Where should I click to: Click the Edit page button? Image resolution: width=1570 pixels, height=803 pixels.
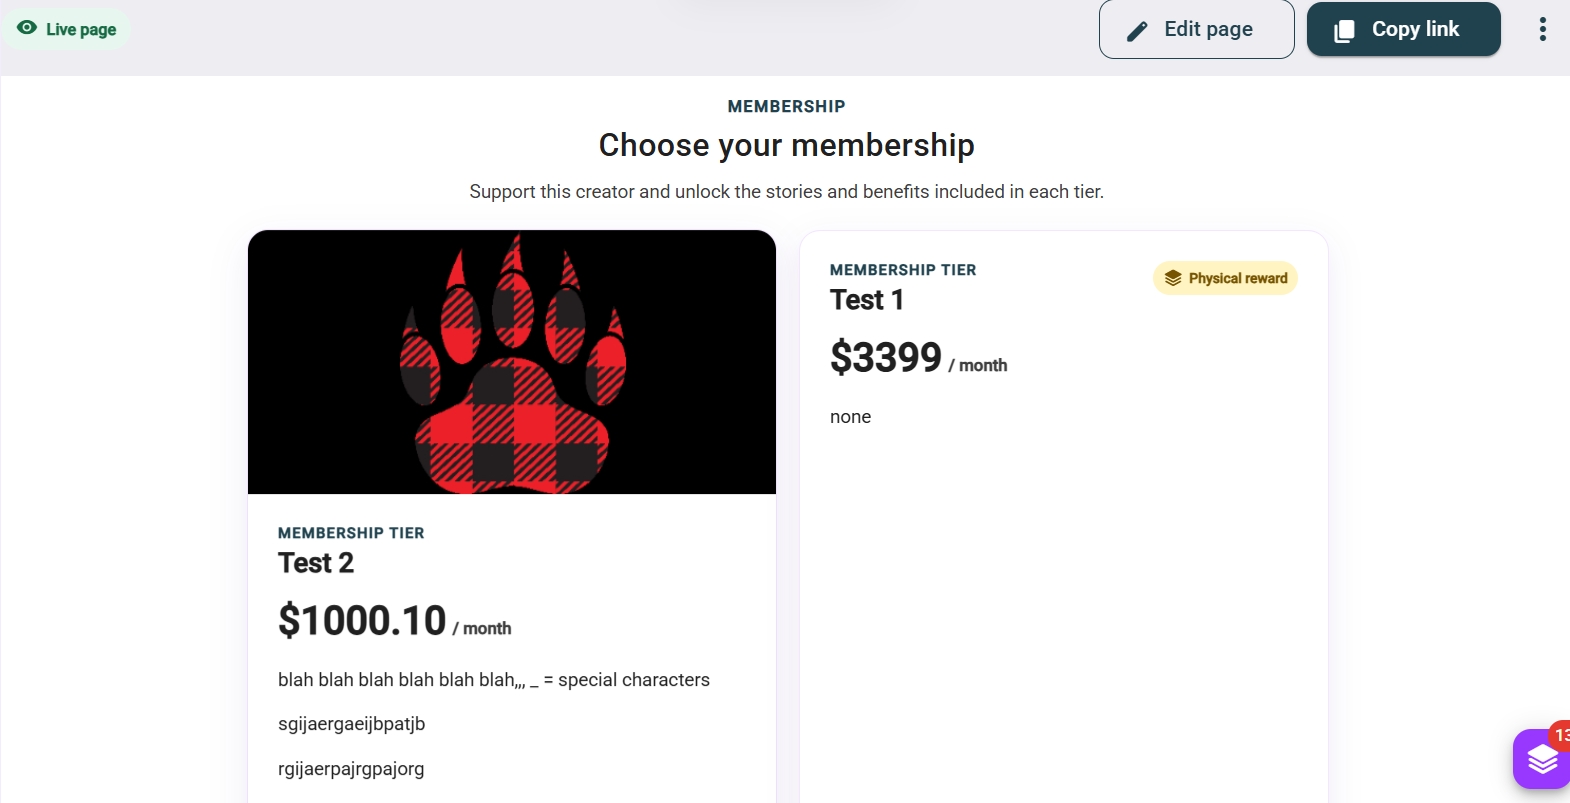pos(1196,30)
